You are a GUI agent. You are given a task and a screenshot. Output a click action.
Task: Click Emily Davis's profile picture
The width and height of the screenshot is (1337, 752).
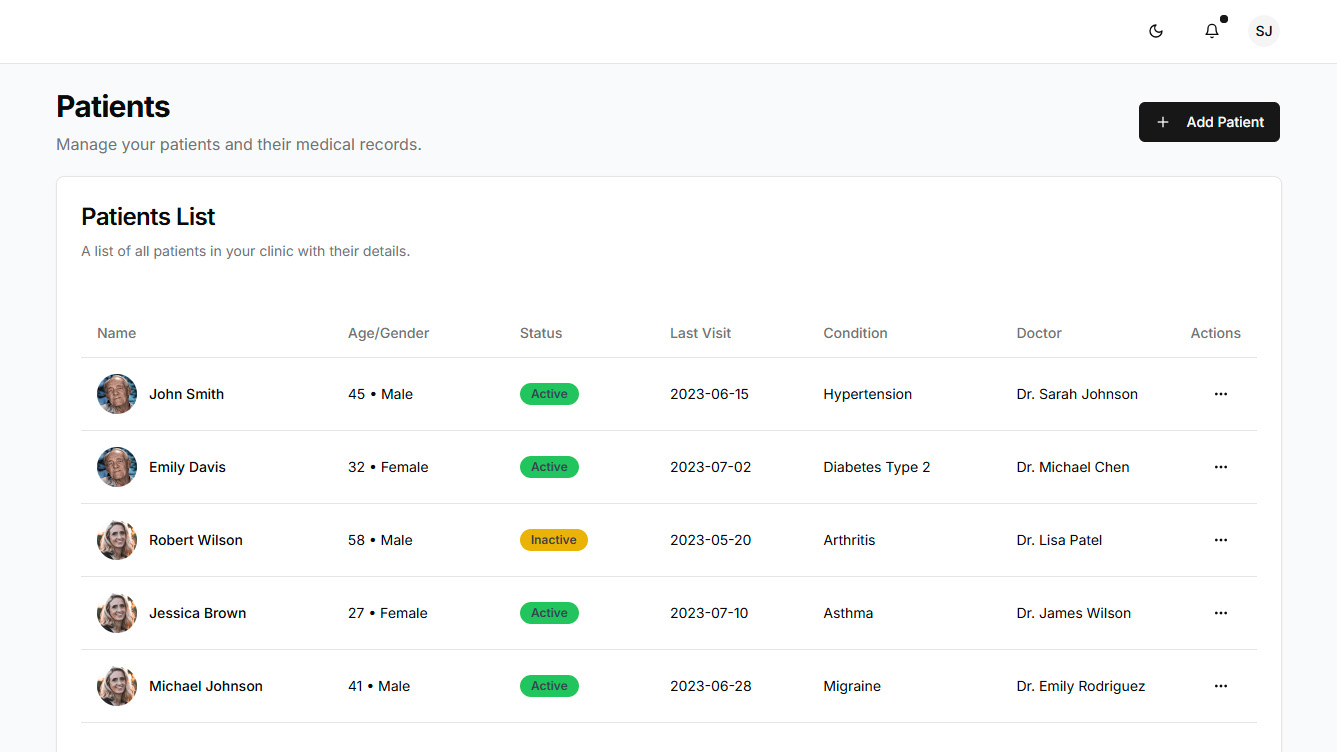pos(117,467)
